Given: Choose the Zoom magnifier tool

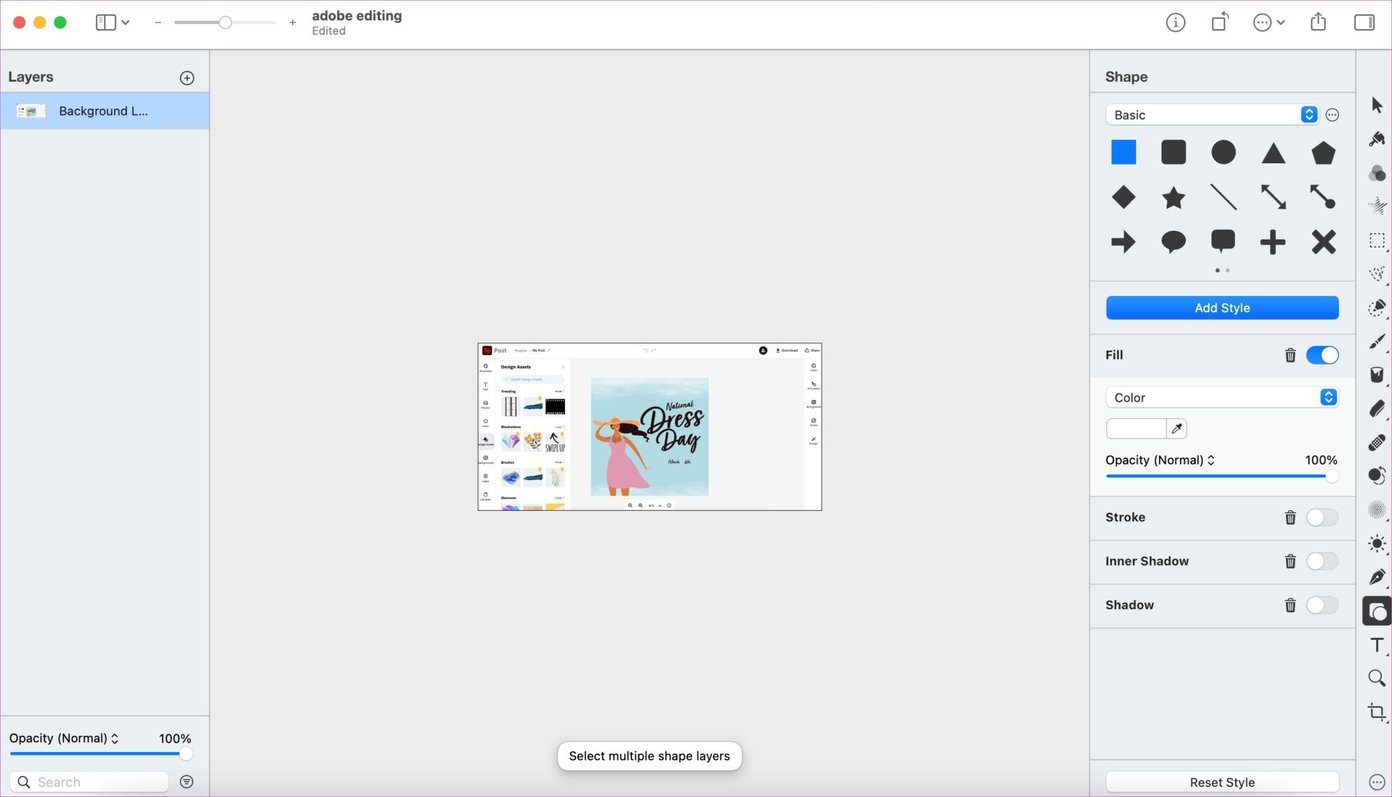Looking at the screenshot, I should pos(1377,678).
